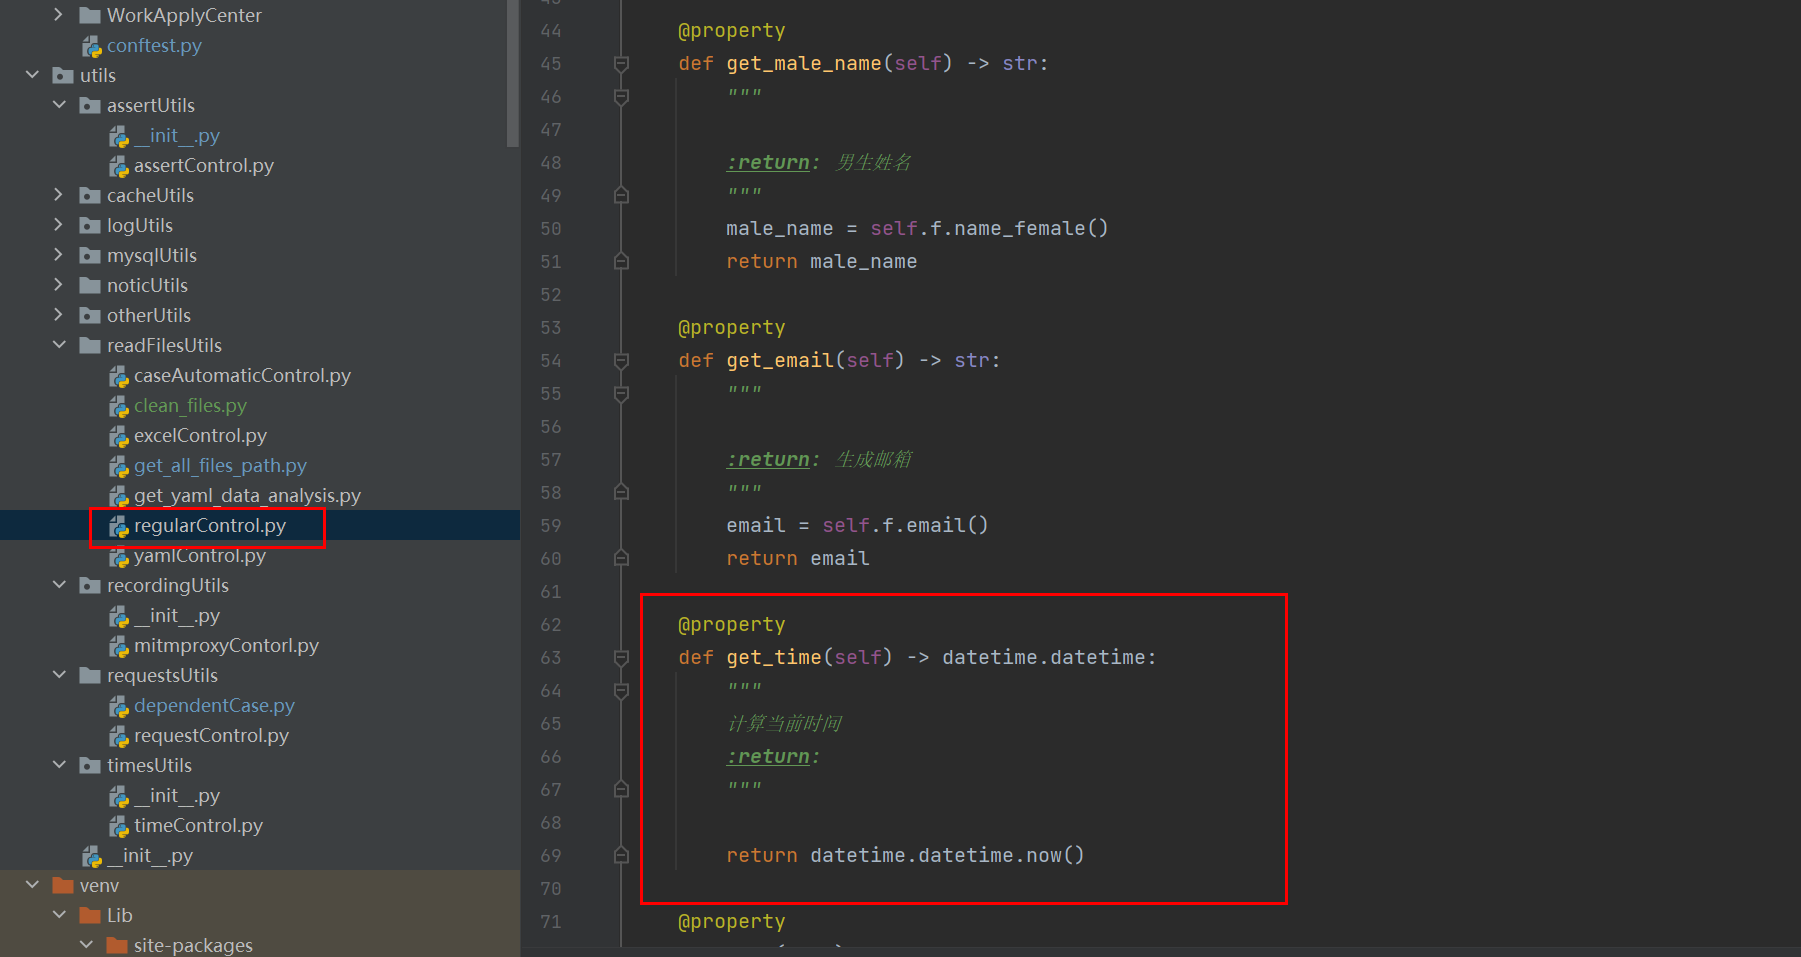Select get_all_files_path.py in the tree
Screen dimensions: 1801x957
tap(220, 466)
